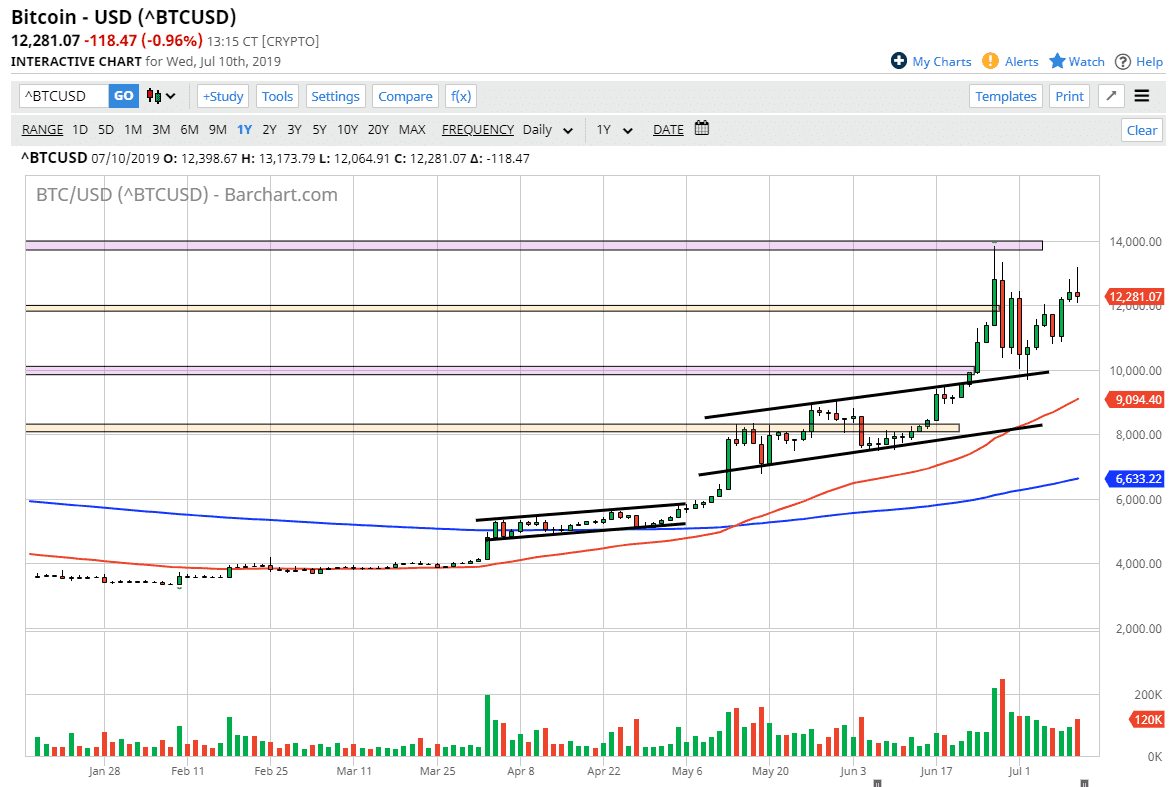The image size is (1175, 787).
Task: Open the Help question mark icon
Action: tap(1123, 61)
